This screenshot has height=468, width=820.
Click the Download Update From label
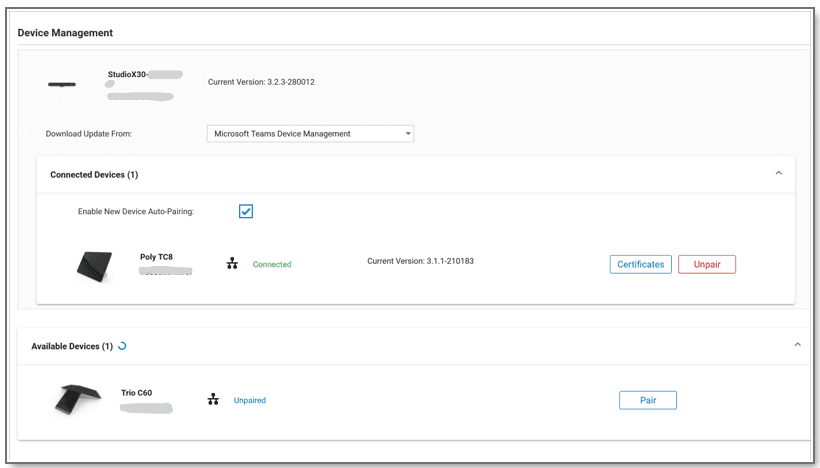pos(89,134)
